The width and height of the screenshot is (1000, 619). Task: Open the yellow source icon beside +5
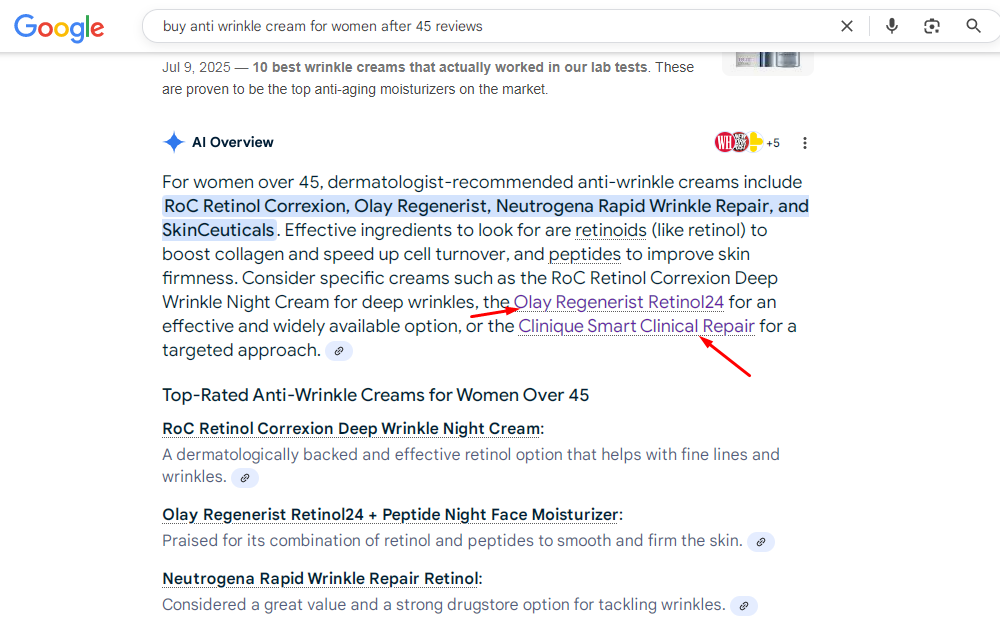click(756, 142)
